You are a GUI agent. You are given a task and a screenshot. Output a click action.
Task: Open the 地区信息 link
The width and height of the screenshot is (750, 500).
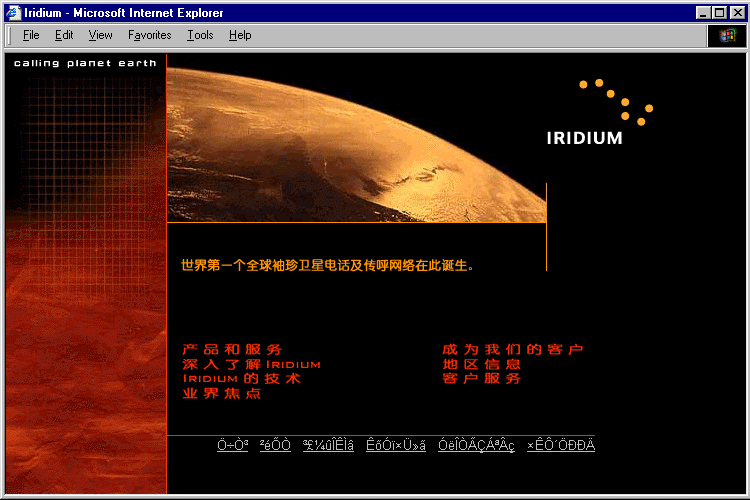click(481, 365)
